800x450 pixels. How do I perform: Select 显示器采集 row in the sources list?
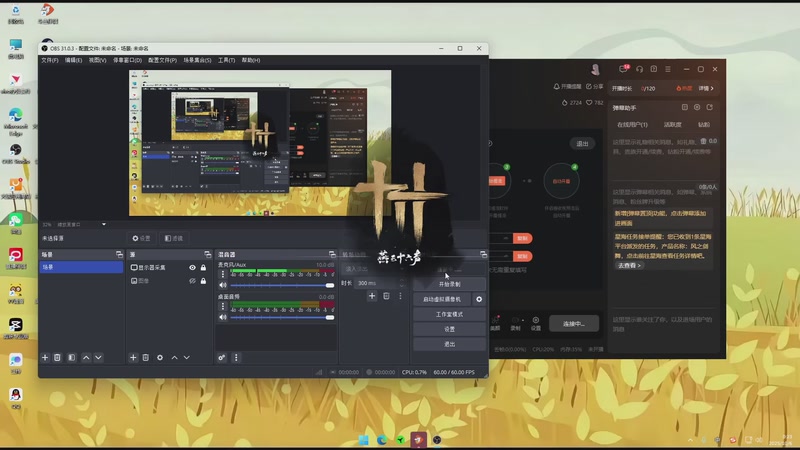(169, 267)
